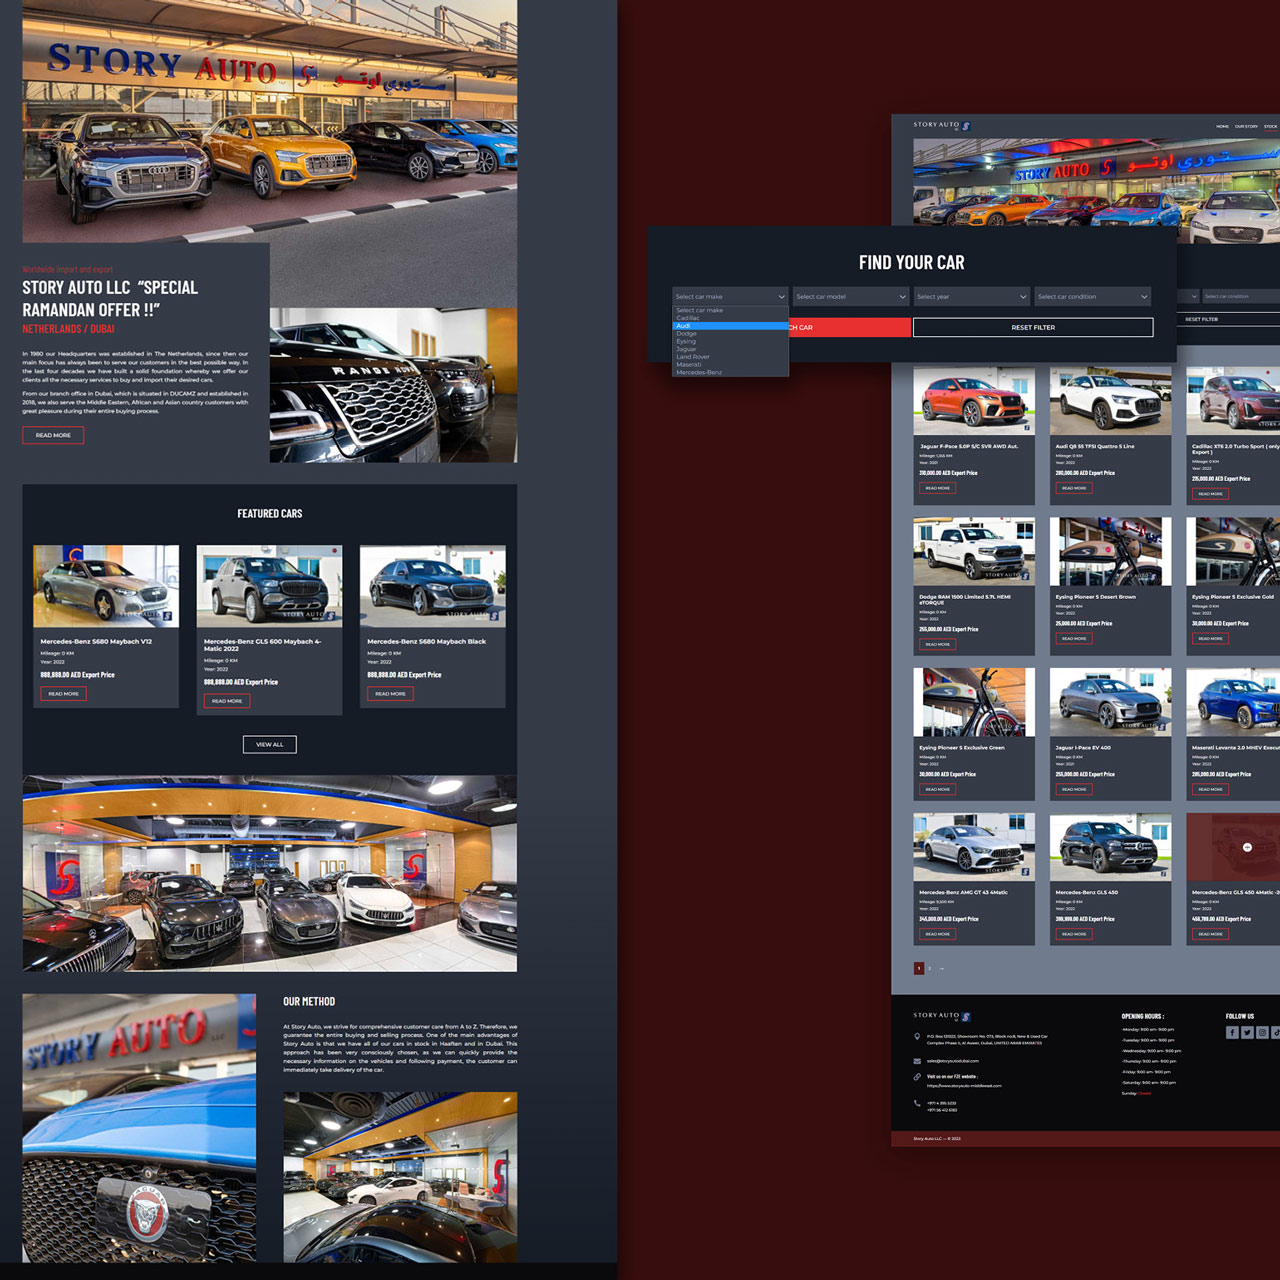Click the arrow icon on Mercedes-Benz GLS 450 4Matic image

click(x=1247, y=847)
